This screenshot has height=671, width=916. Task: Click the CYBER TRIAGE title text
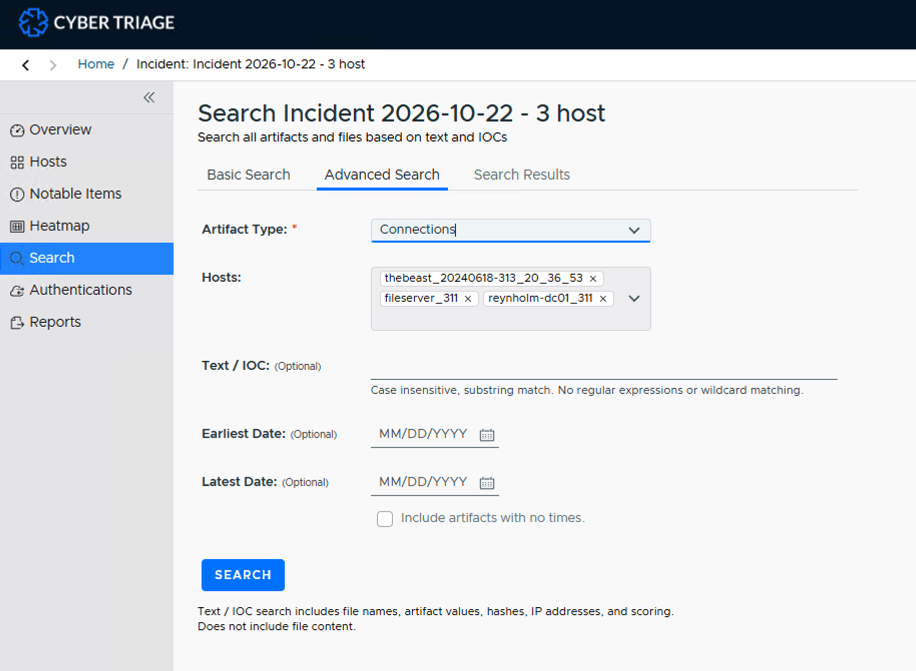(114, 23)
